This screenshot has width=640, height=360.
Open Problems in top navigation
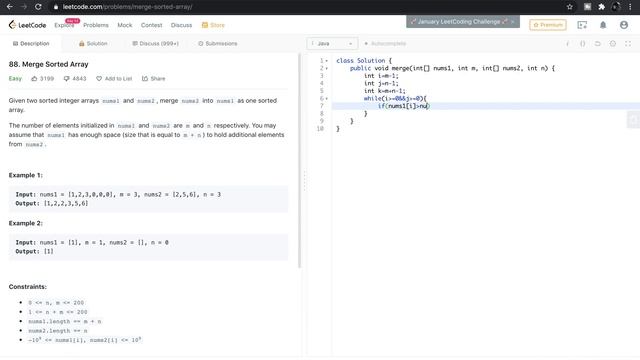96,25
